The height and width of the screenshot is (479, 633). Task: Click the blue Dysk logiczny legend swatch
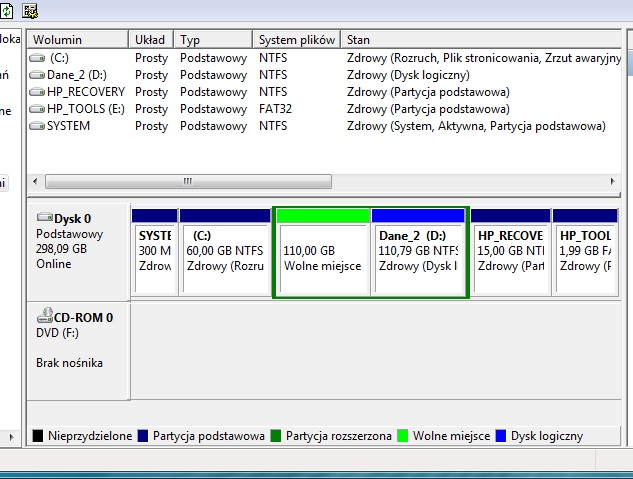501,436
